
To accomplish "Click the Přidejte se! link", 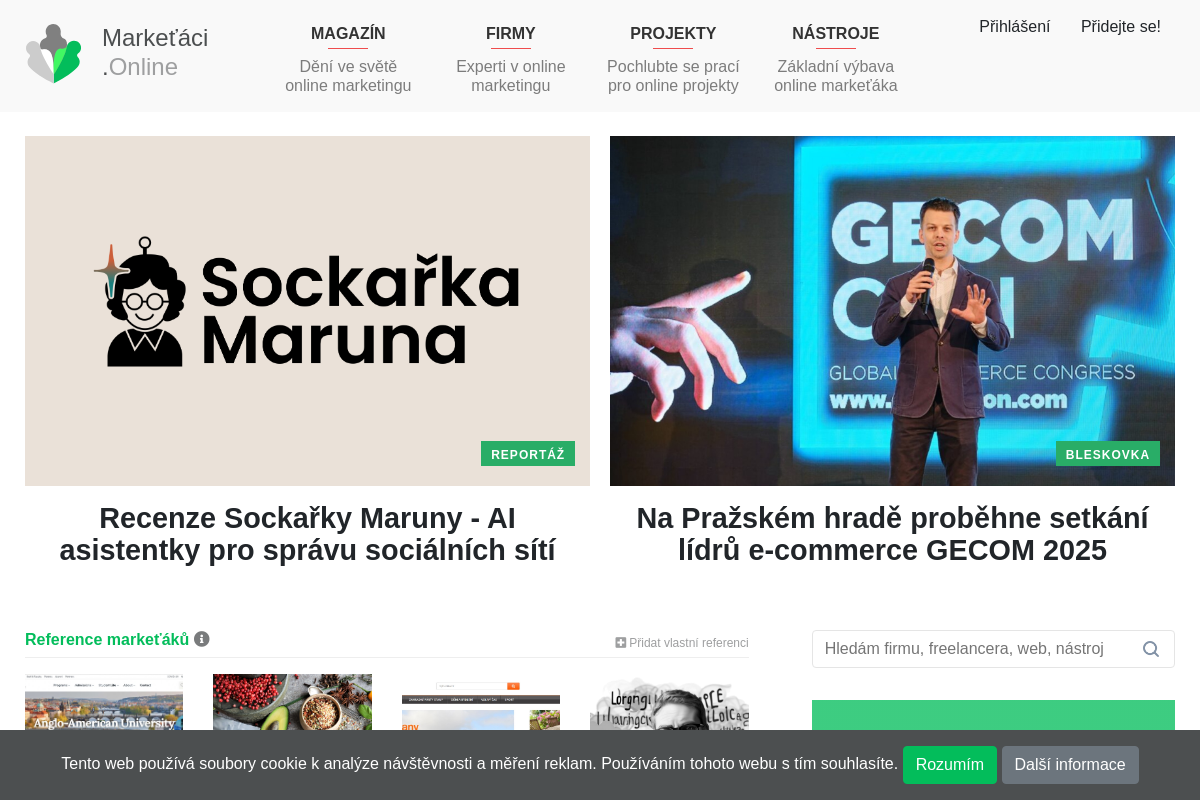I will click(x=1121, y=27).
